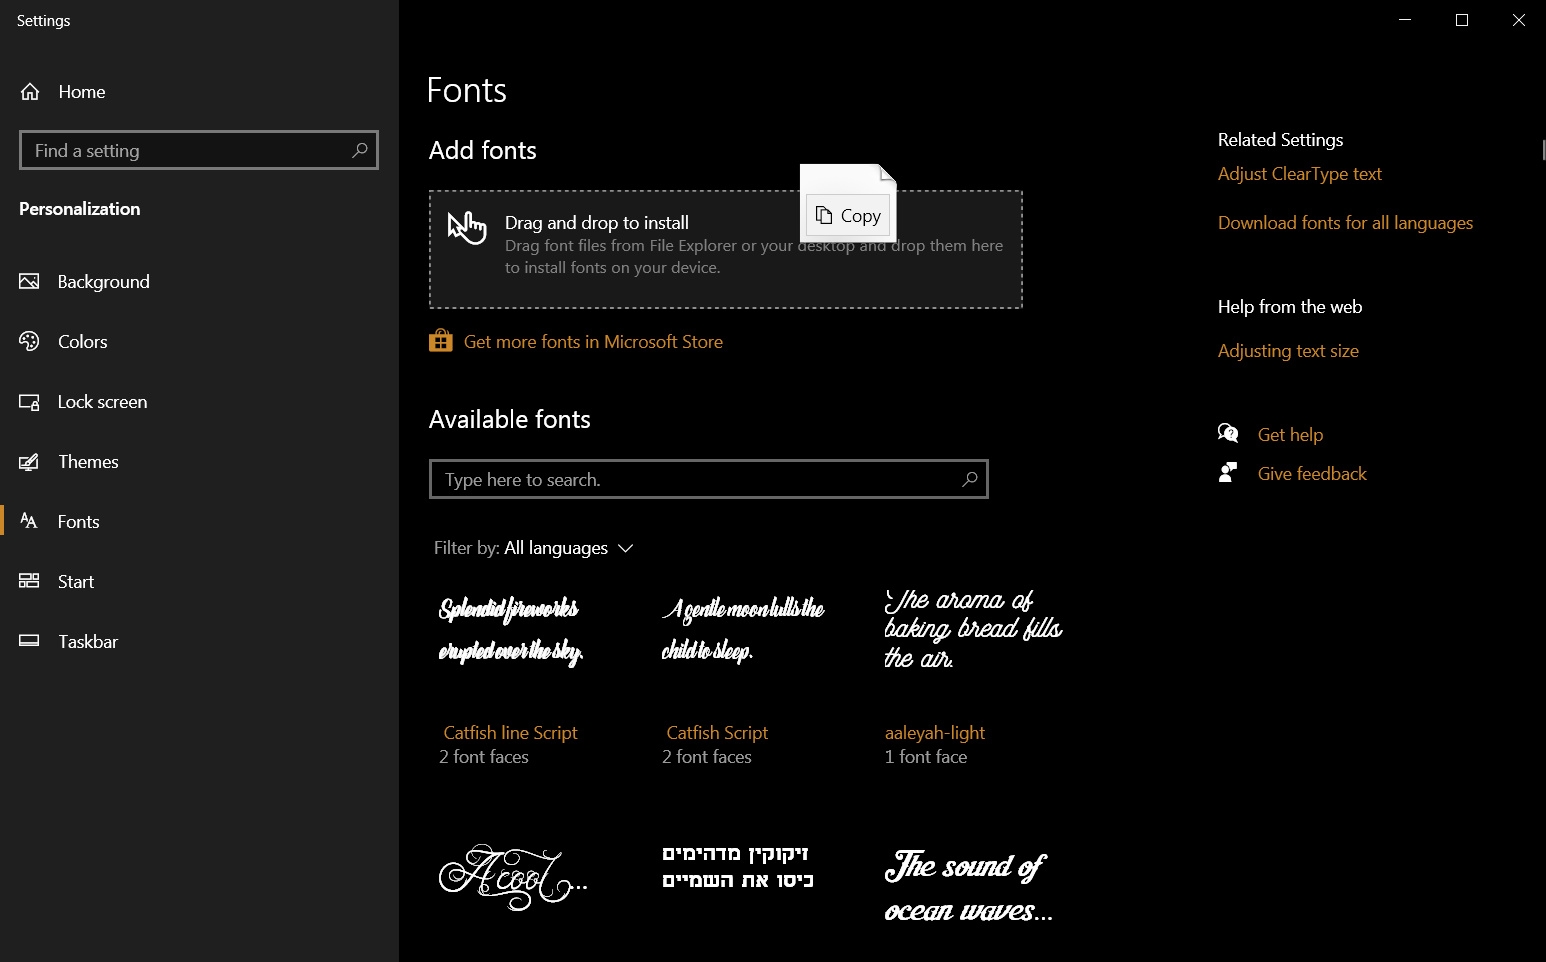Open 'Download fonts for all languages'
The height and width of the screenshot is (962, 1546).
coord(1344,222)
